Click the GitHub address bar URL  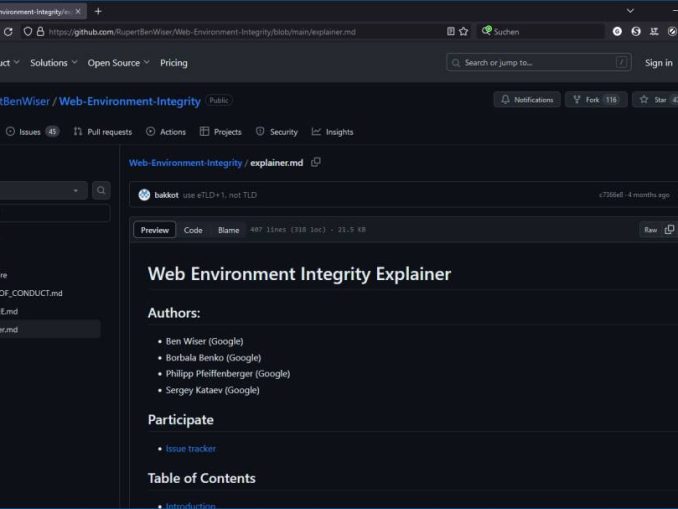coord(202,32)
